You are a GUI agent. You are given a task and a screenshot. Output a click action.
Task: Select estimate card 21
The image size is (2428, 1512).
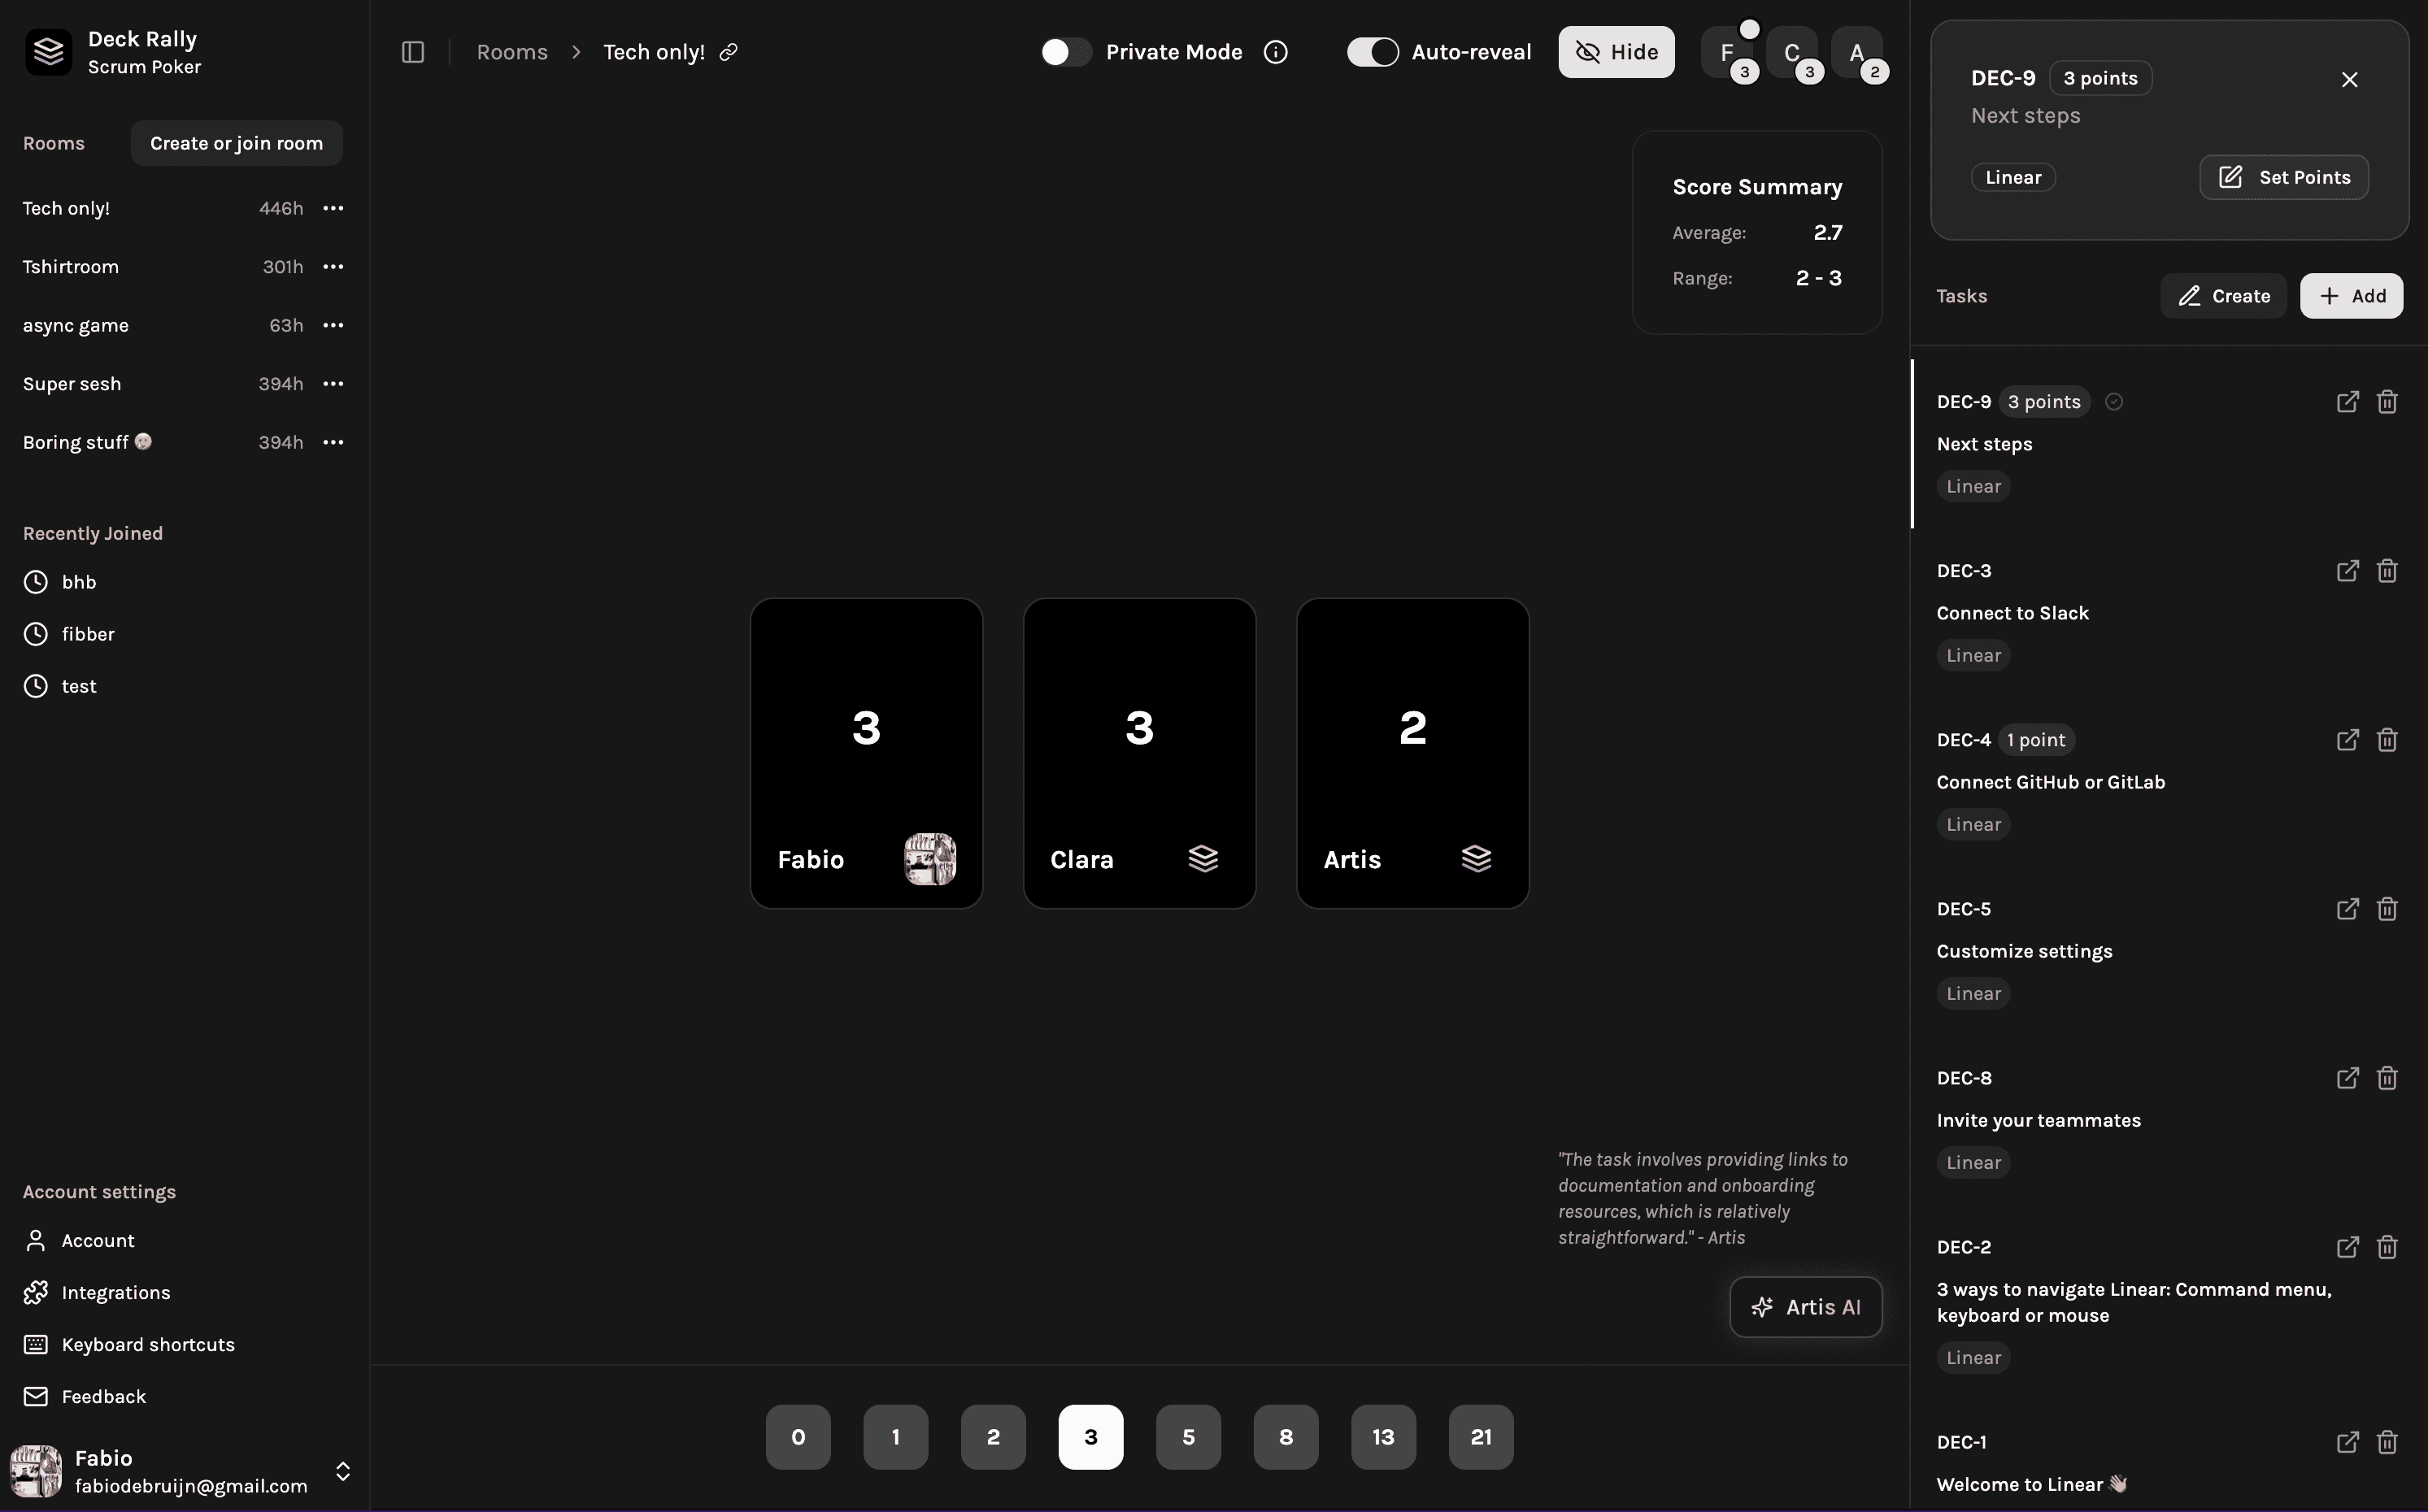pos(1481,1437)
